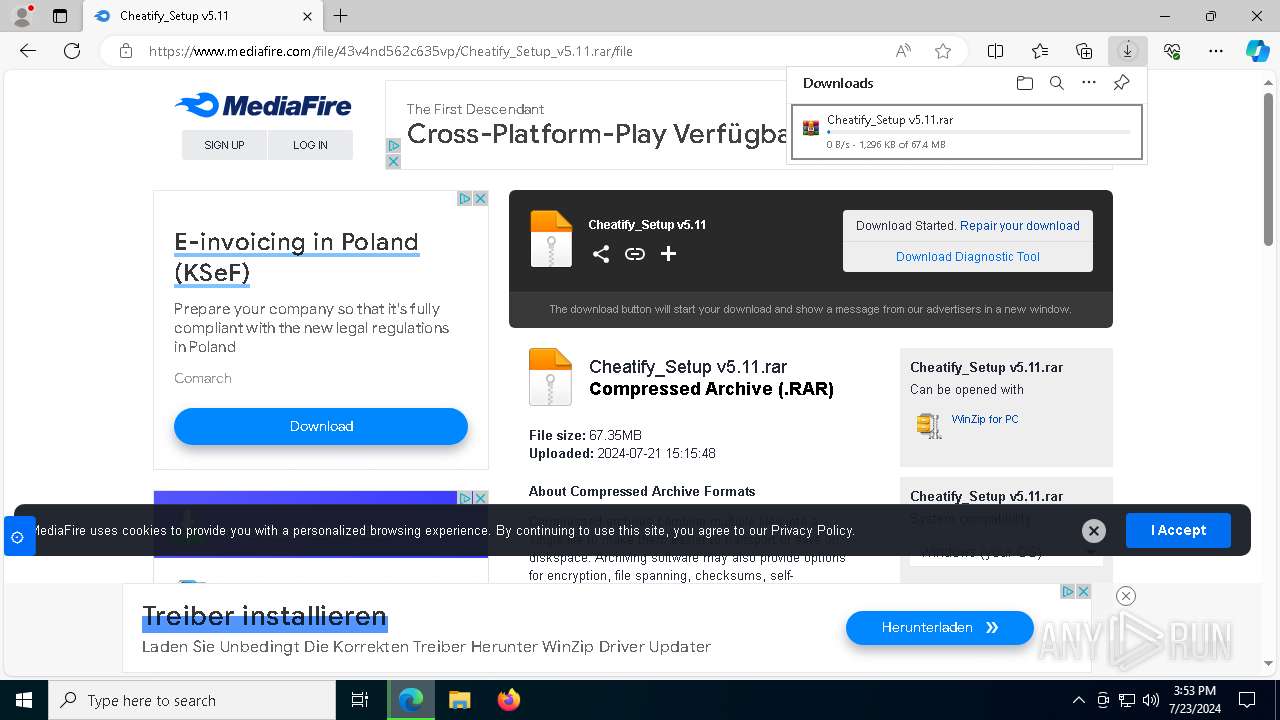Click the taskbar search box
The width and height of the screenshot is (1280, 720).
(x=192, y=700)
